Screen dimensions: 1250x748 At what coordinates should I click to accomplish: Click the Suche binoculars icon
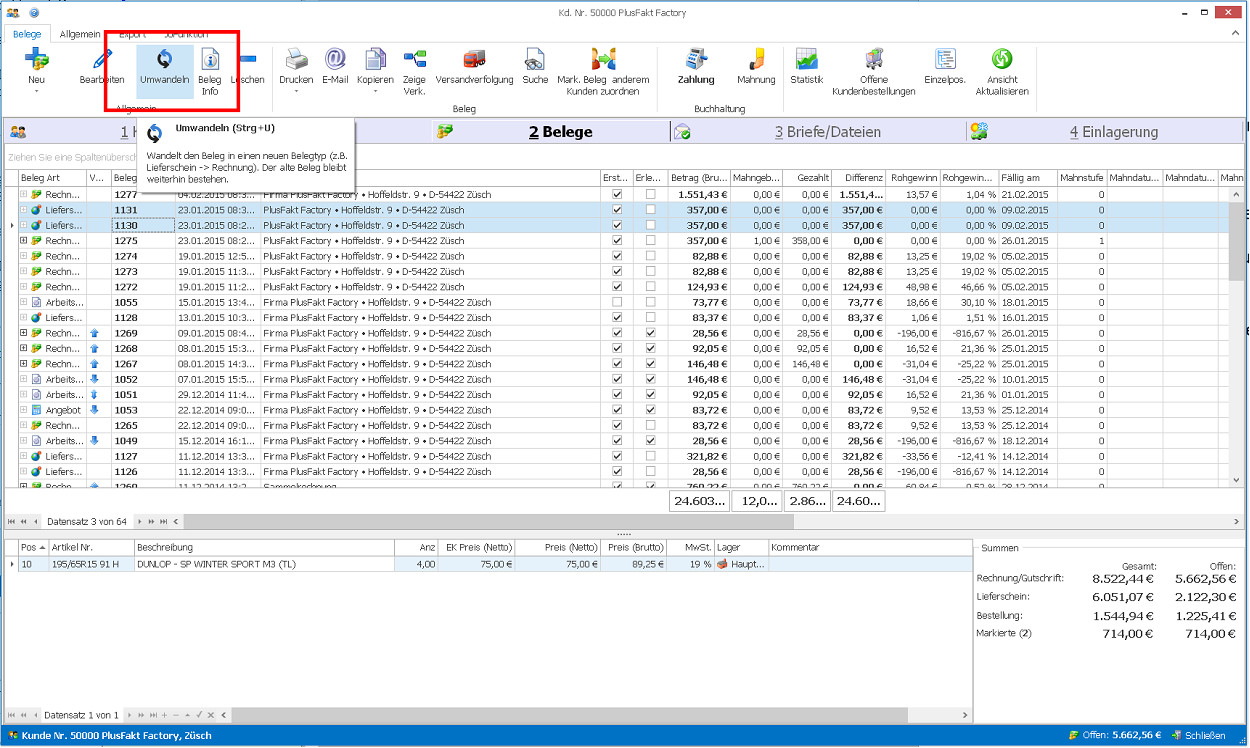[535, 61]
